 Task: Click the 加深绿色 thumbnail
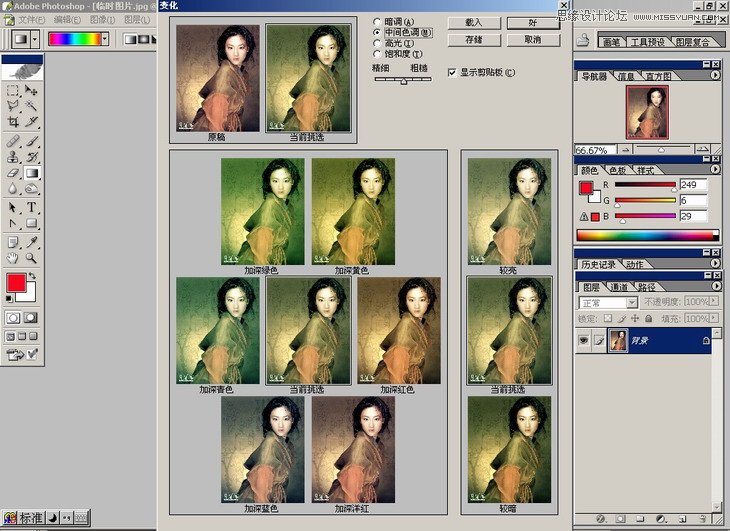click(263, 212)
